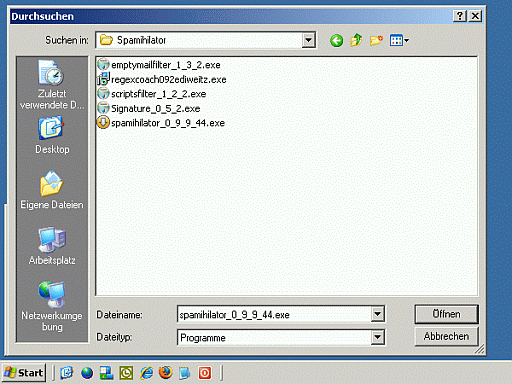The width and height of the screenshot is (512, 384).
Task: Open the Windows Start menu
Action: pos(24,373)
